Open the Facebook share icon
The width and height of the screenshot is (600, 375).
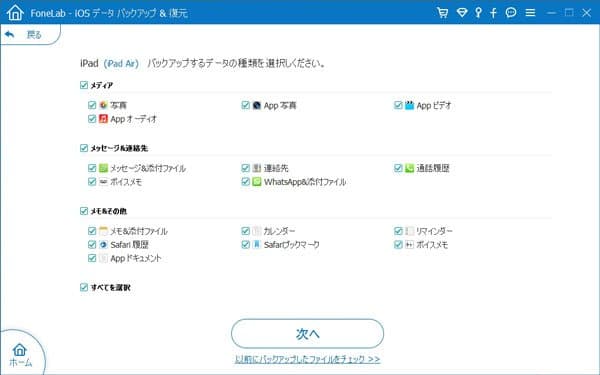click(x=493, y=13)
